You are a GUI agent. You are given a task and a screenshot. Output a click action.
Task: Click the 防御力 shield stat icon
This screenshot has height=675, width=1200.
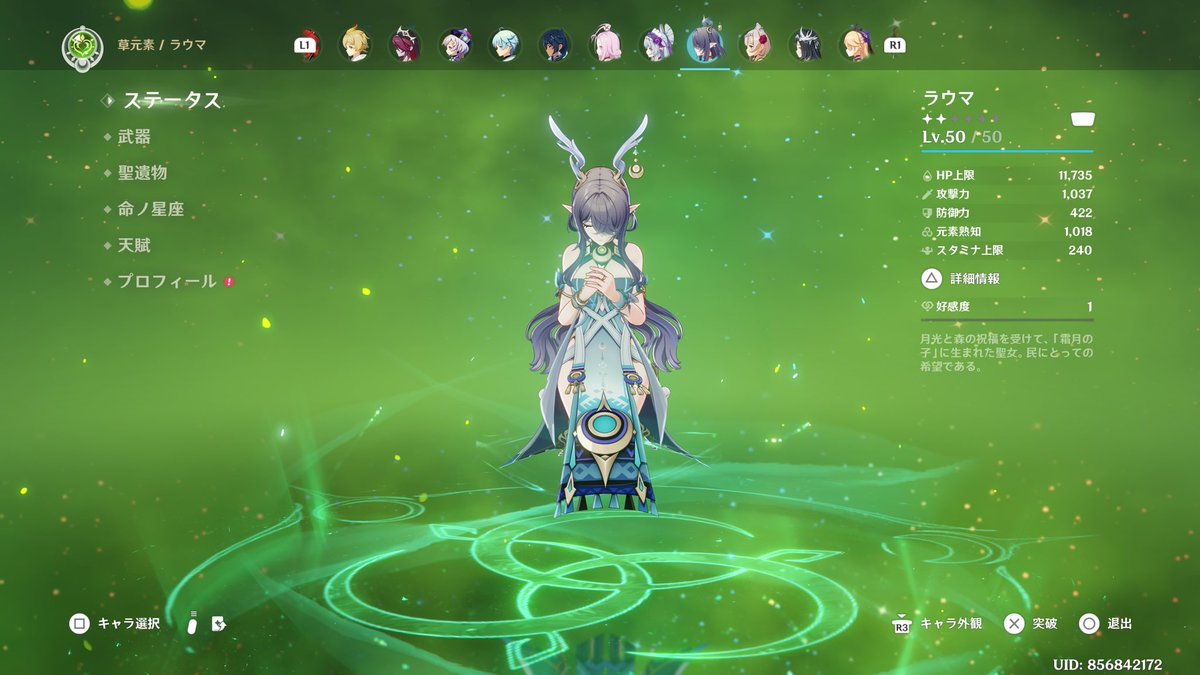(x=927, y=213)
